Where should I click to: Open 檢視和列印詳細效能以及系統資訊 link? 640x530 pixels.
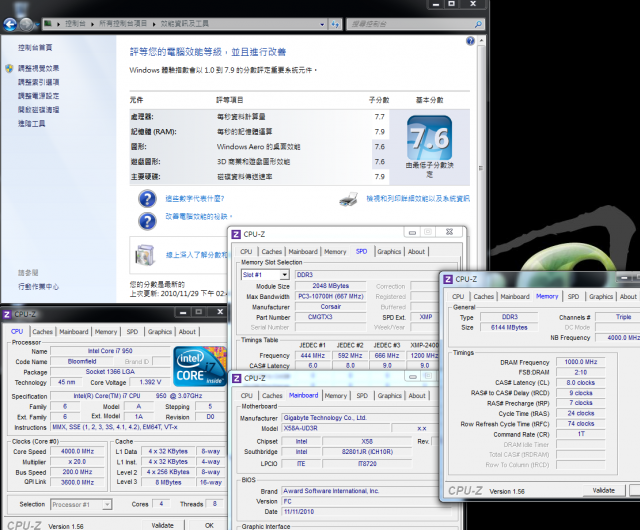click(418, 199)
